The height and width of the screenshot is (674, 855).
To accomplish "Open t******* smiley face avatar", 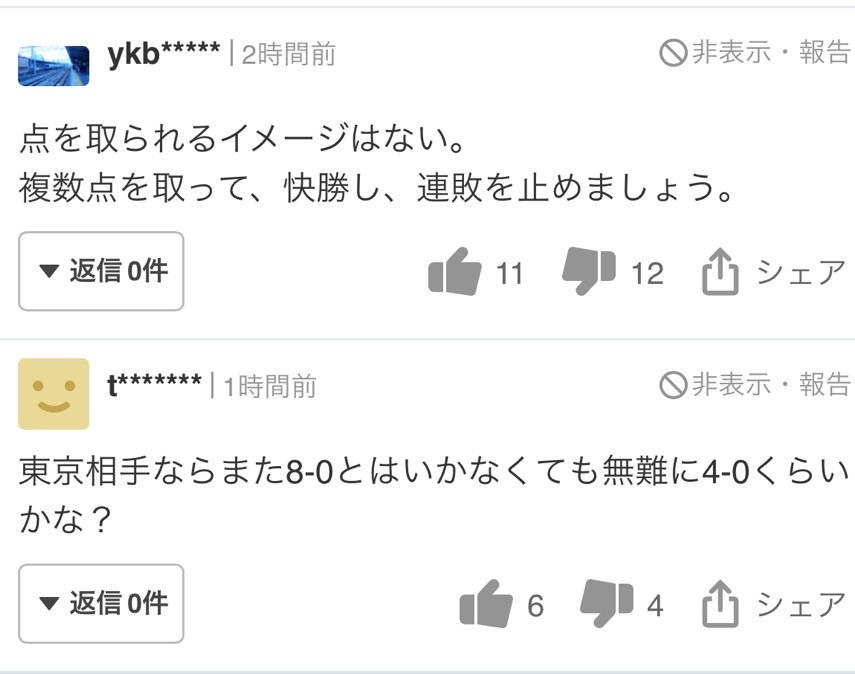I will (x=54, y=394).
